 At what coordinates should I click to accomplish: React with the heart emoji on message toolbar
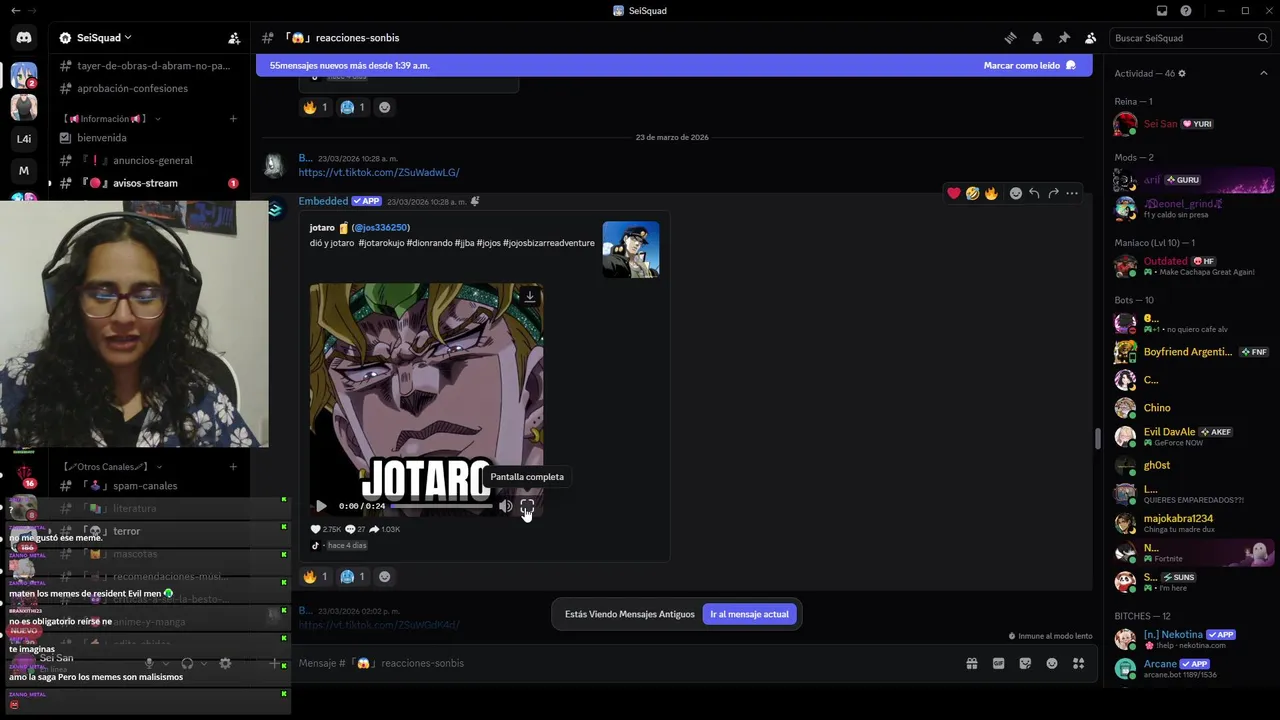[954, 193]
